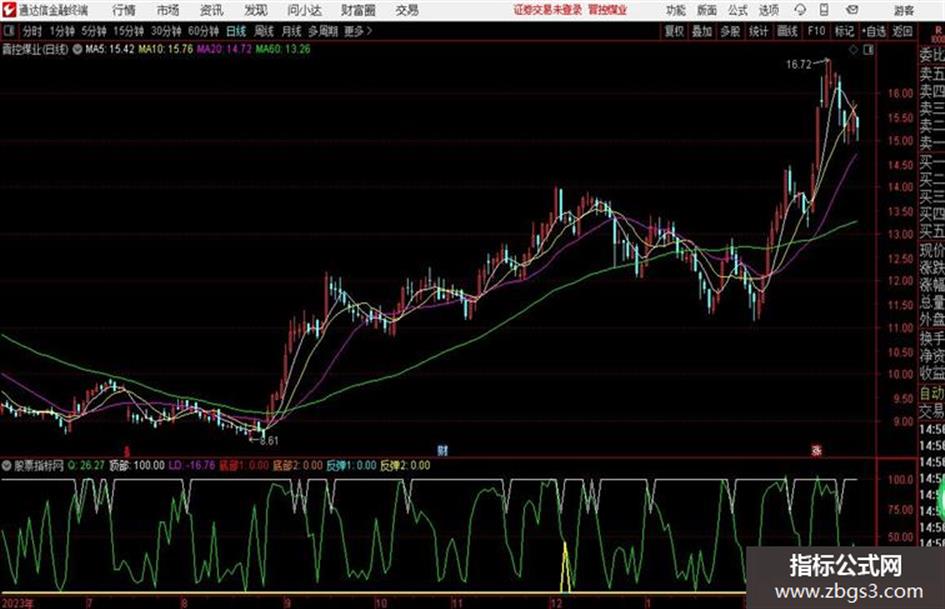Click the MA20: 14.72 value label
Image resolution: width=945 pixels, height=609 pixels.
(x=224, y=49)
